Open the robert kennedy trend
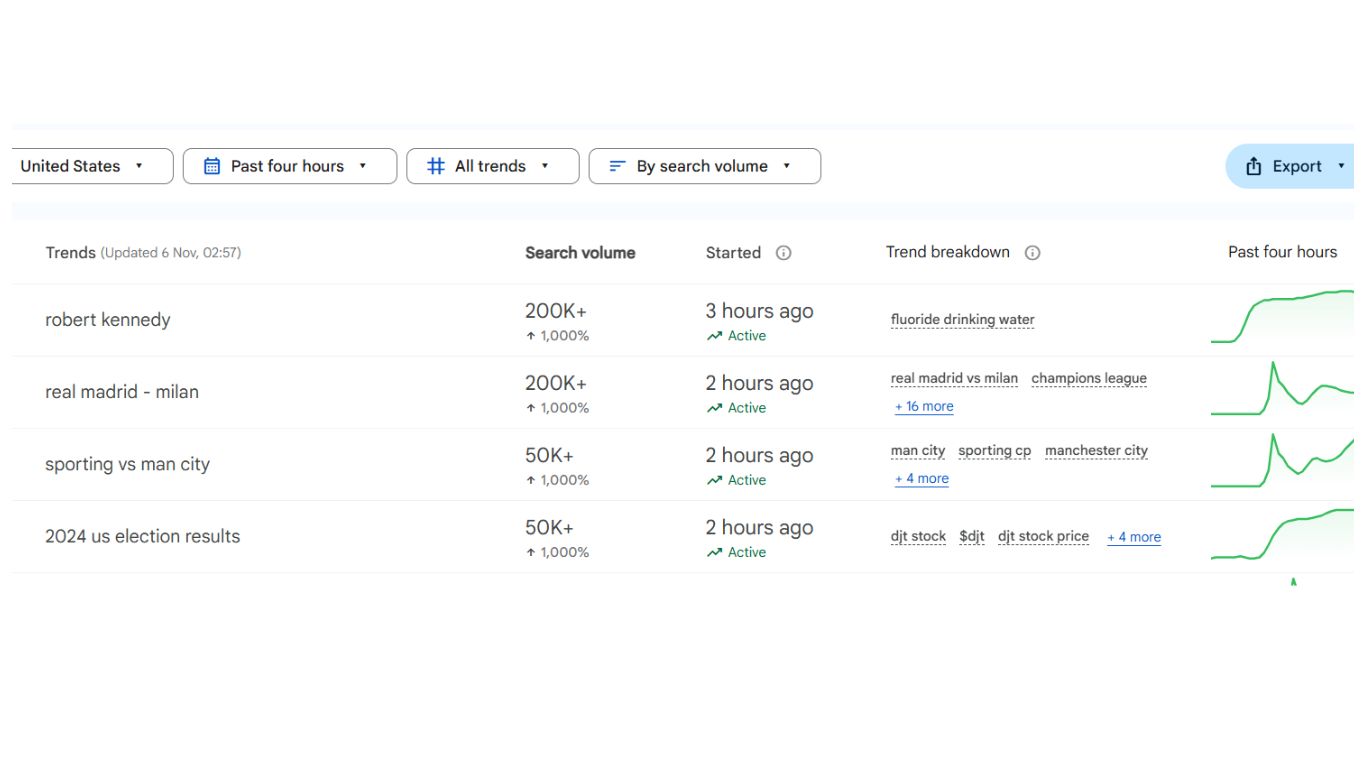This screenshot has height=768, width=1366. [x=108, y=320]
